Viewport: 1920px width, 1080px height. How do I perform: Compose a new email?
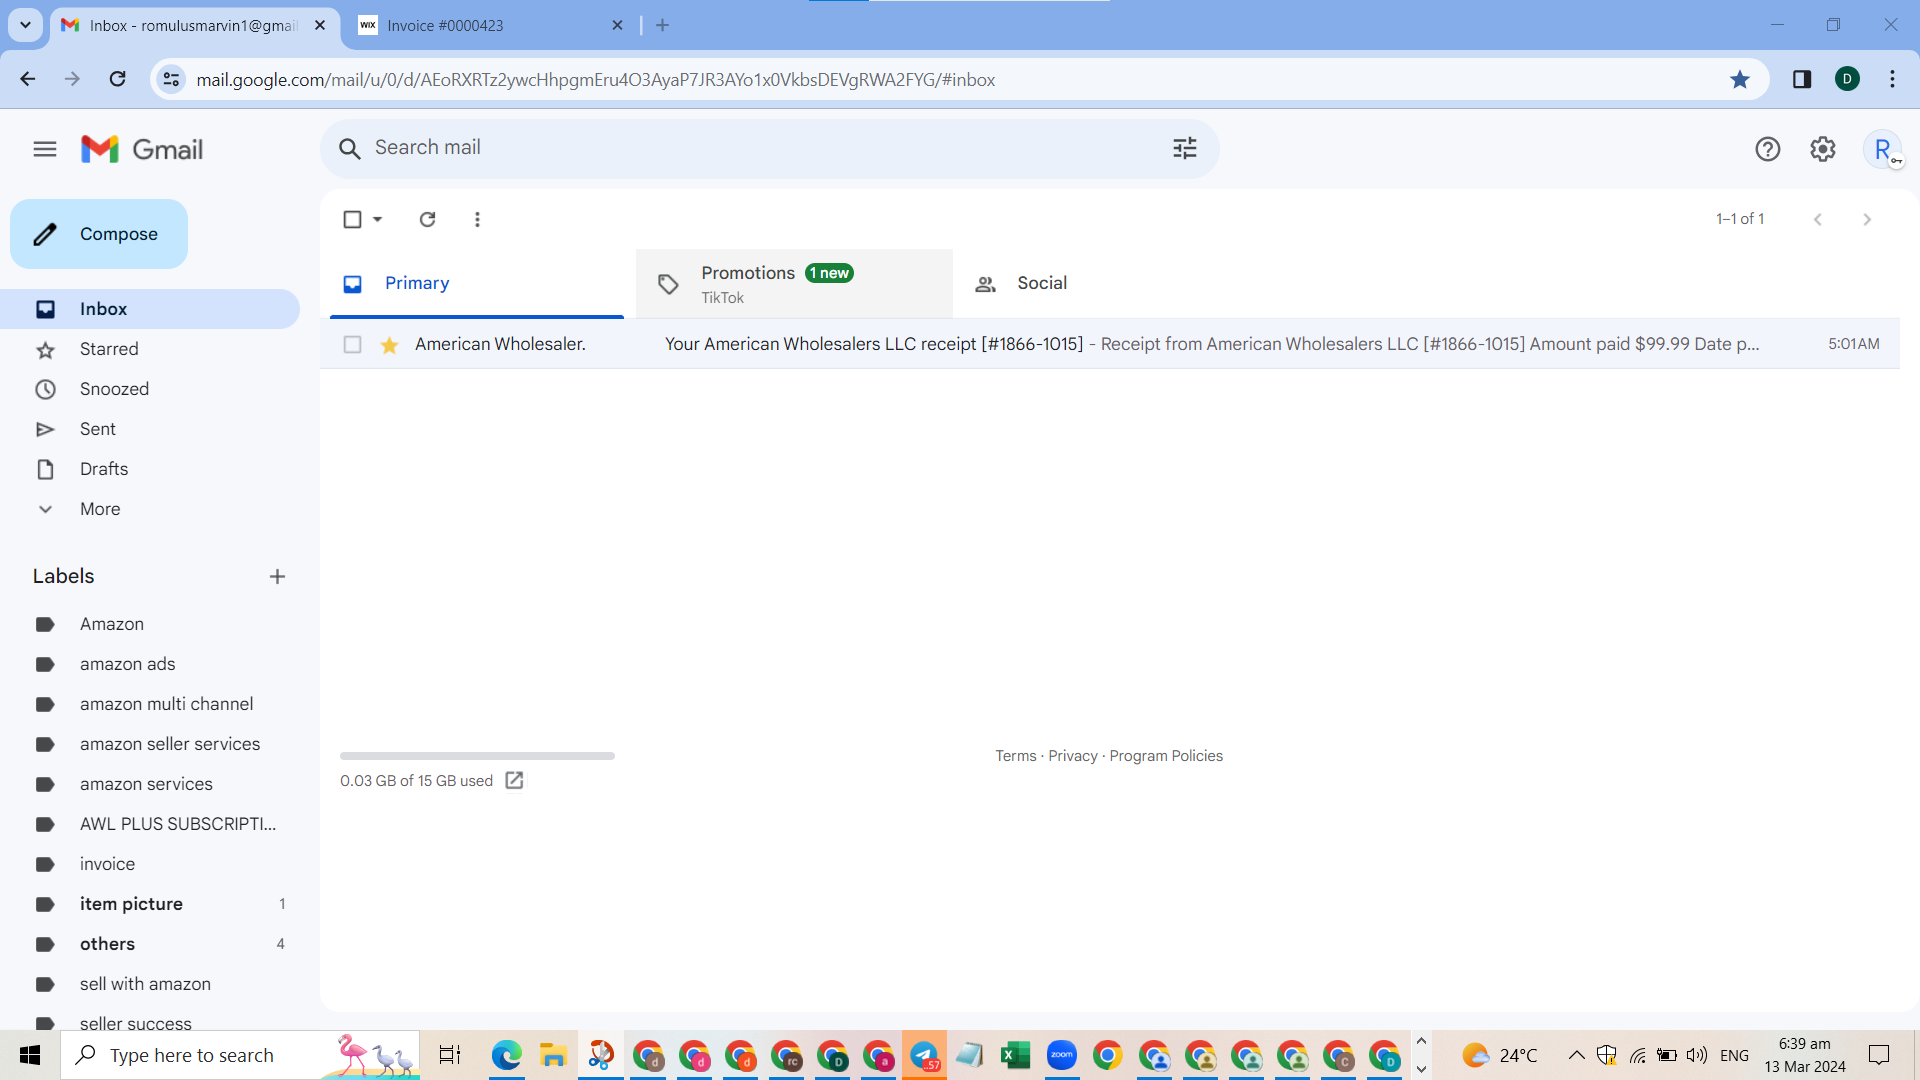coord(99,234)
